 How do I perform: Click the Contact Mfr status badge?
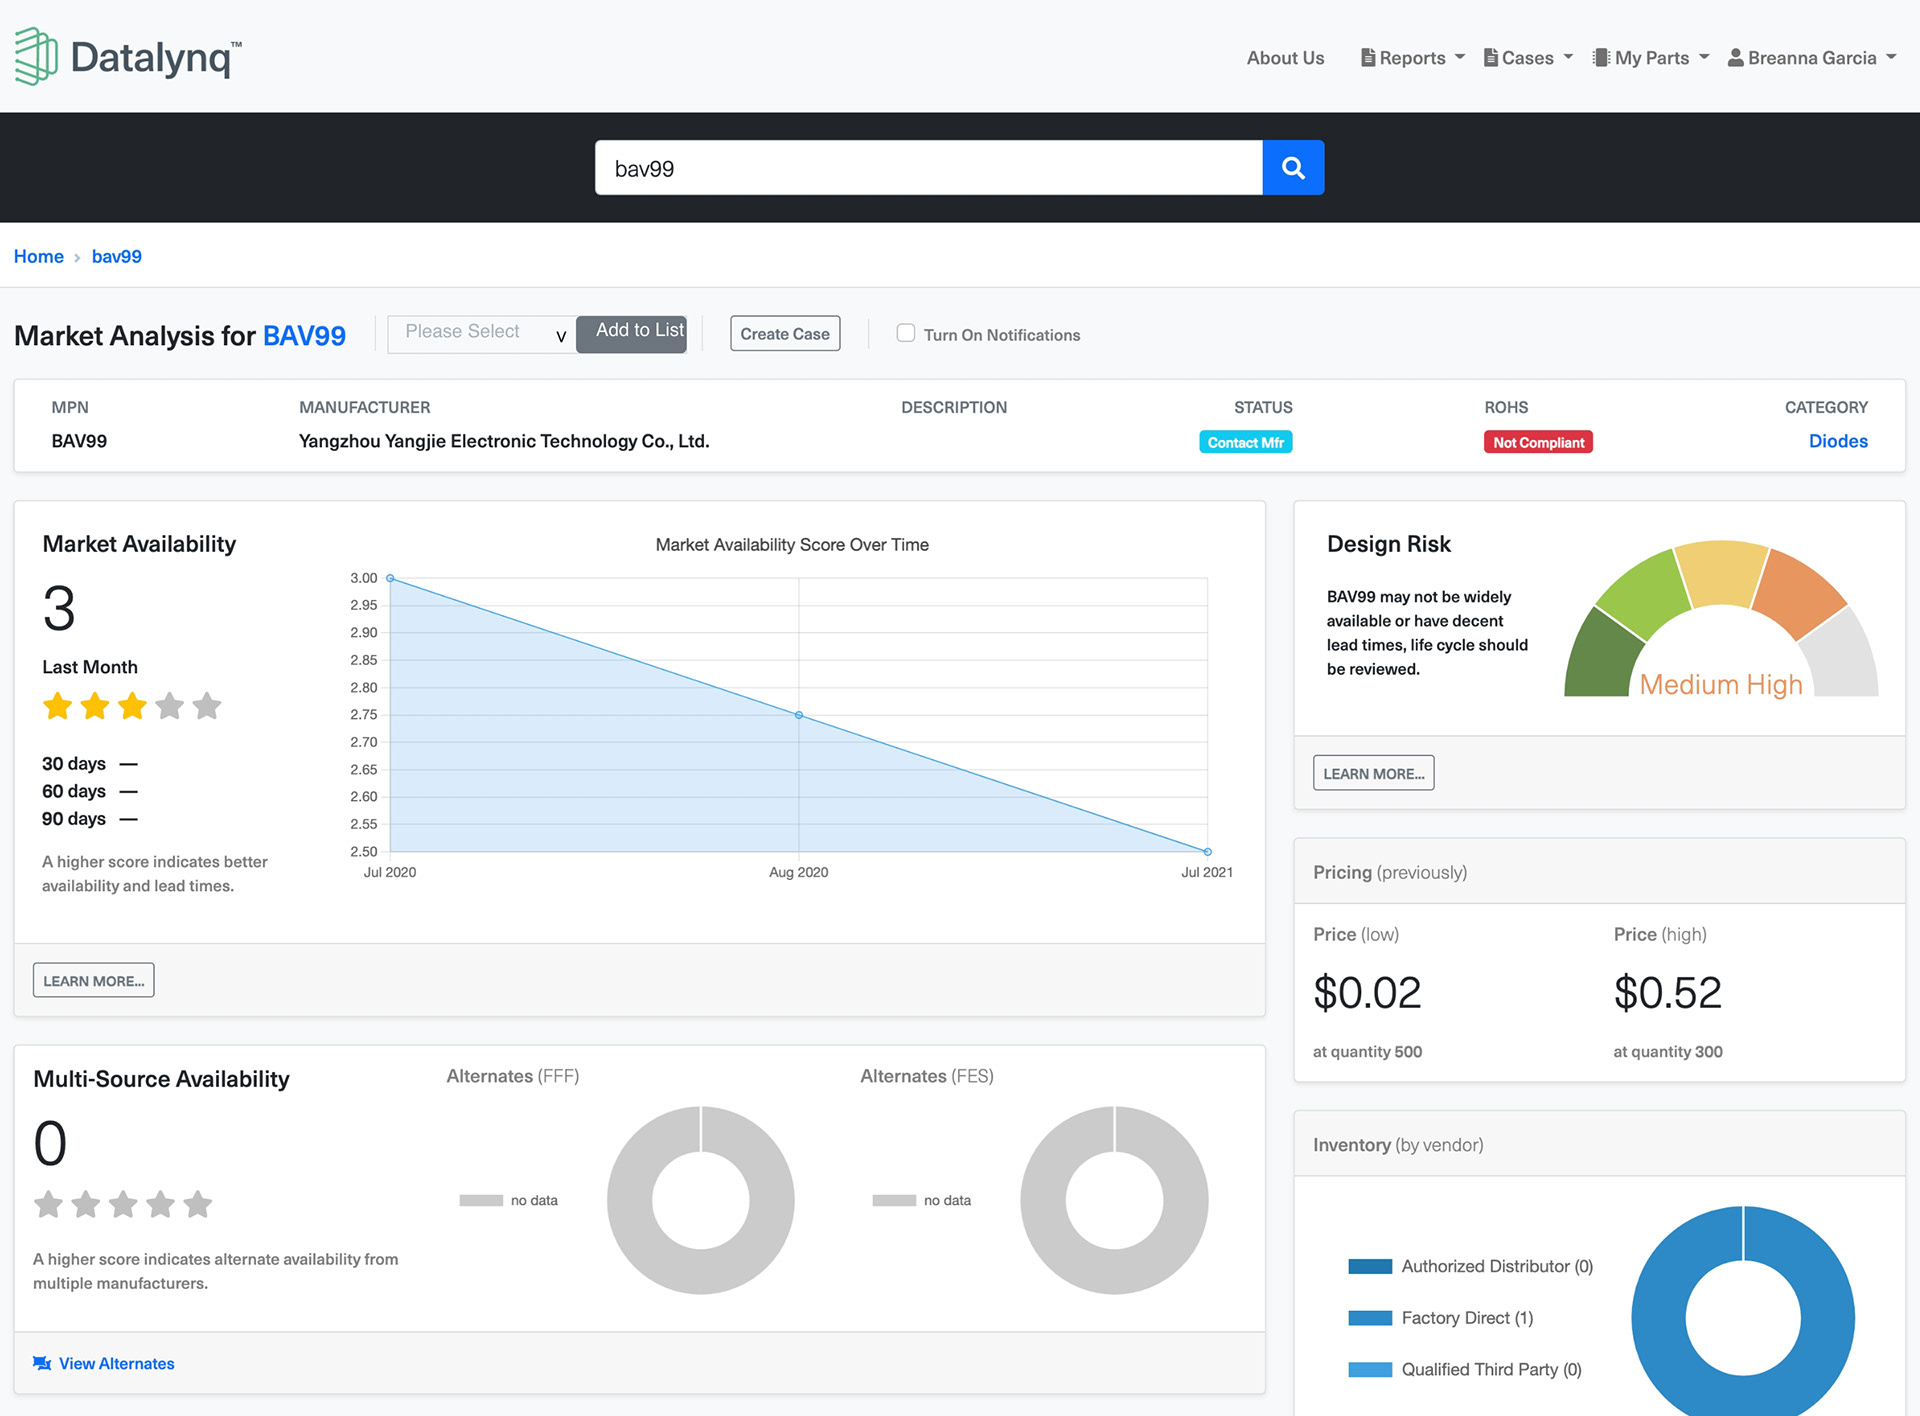pos(1245,442)
